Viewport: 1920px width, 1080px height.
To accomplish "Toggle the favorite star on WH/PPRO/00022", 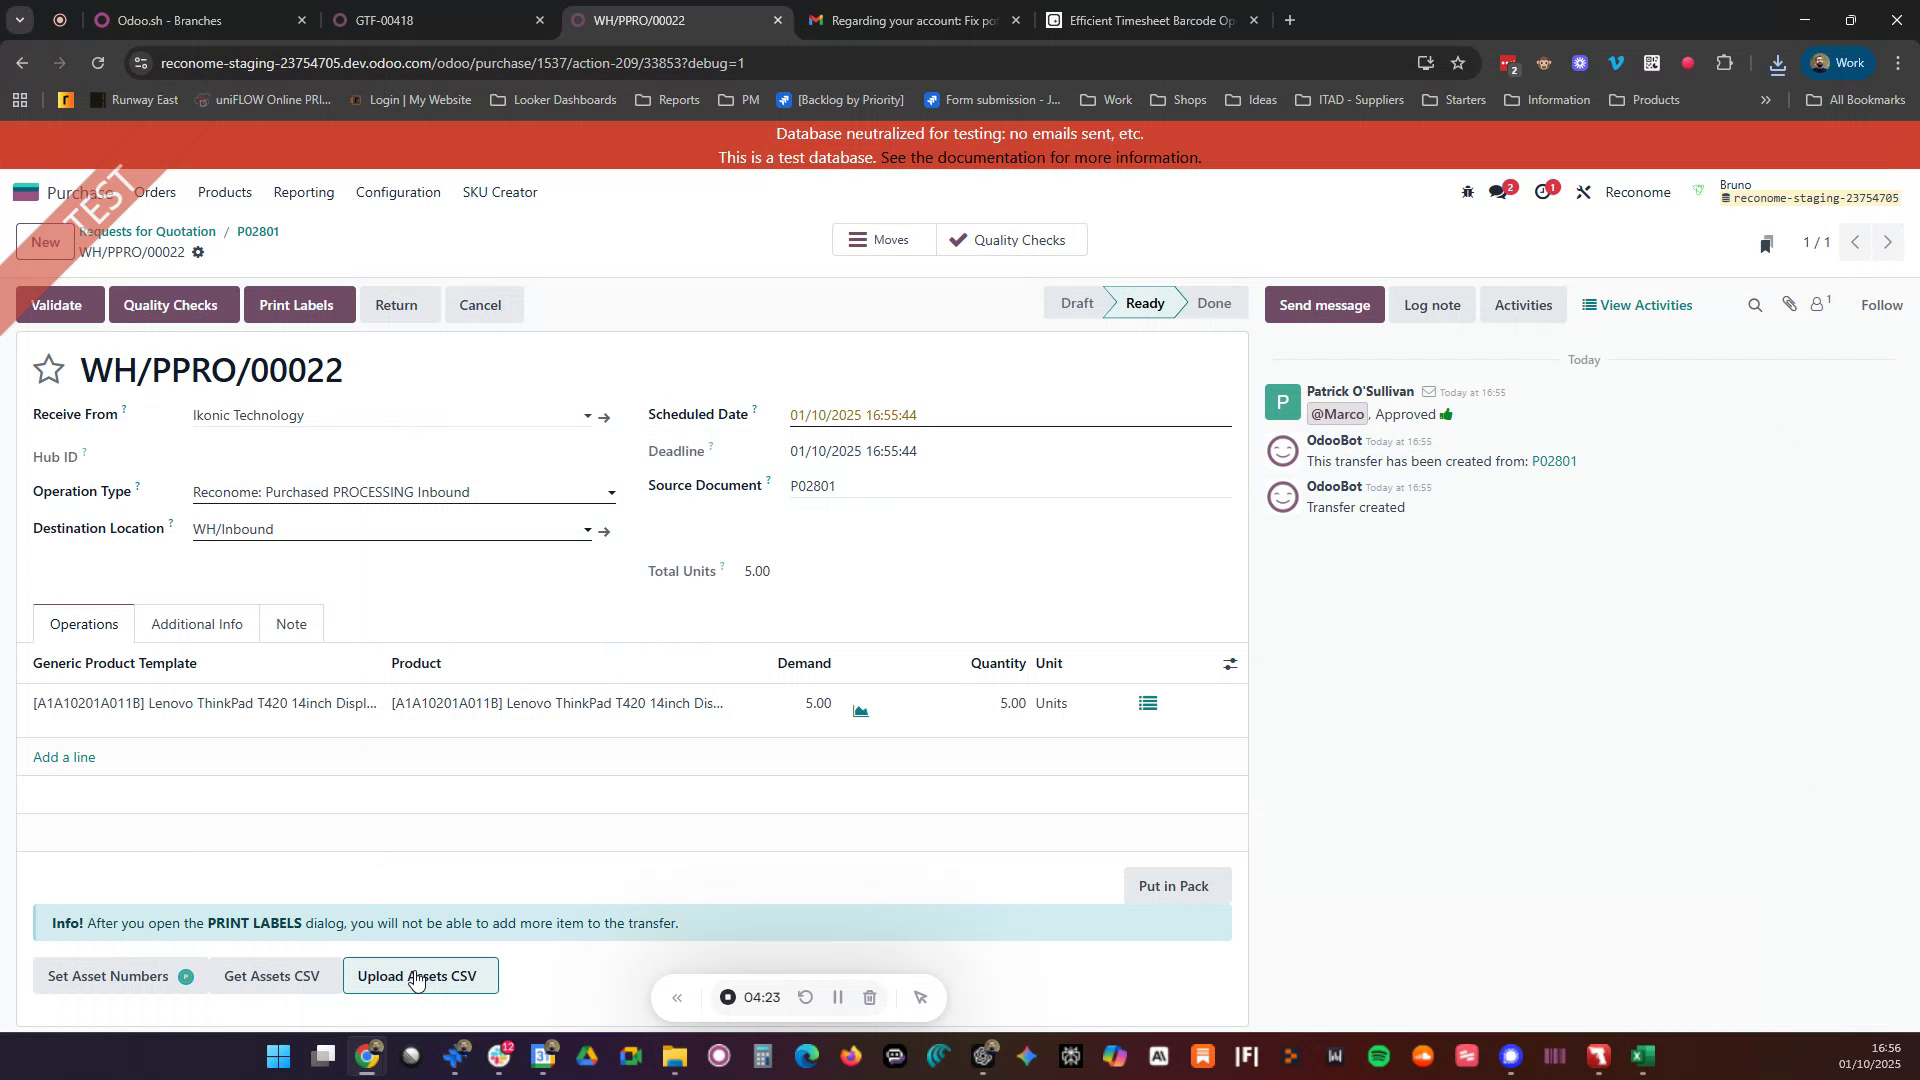I will [x=48, y=369].
